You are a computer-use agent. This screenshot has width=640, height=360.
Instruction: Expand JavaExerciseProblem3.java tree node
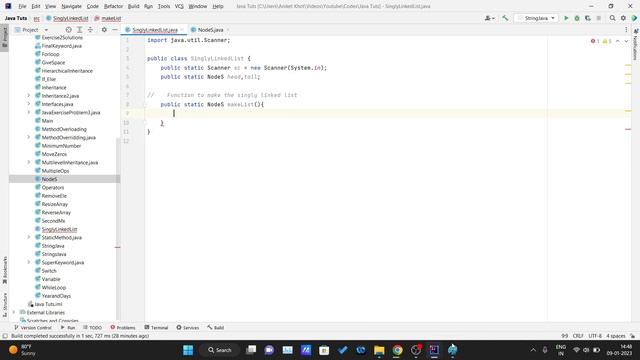pyautogui.click(x=29, y=112)
